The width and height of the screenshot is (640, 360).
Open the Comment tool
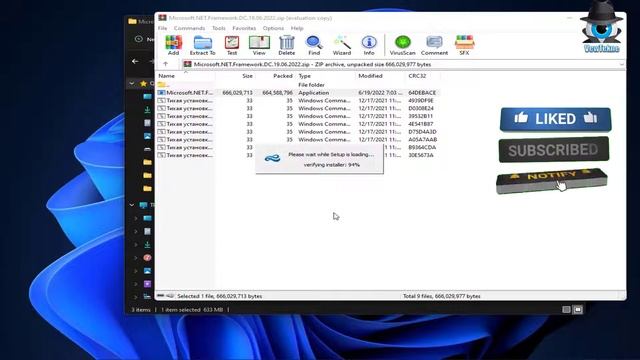coord(434,45)
